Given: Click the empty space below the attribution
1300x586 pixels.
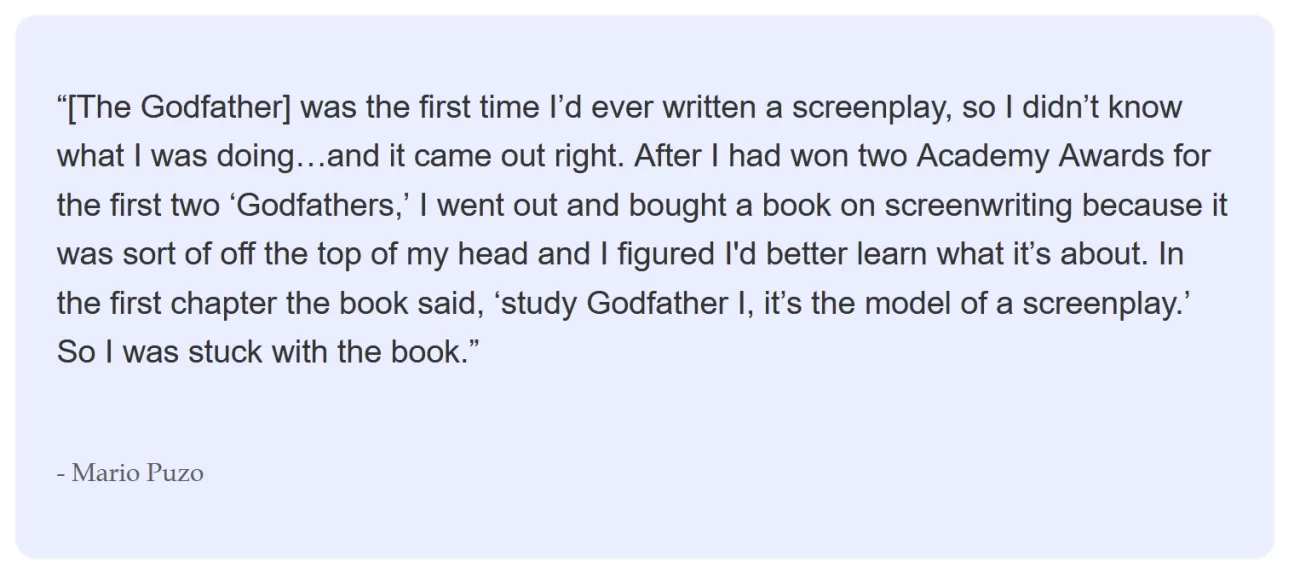Looking at the screenshot, I should (x=645, y=523).
